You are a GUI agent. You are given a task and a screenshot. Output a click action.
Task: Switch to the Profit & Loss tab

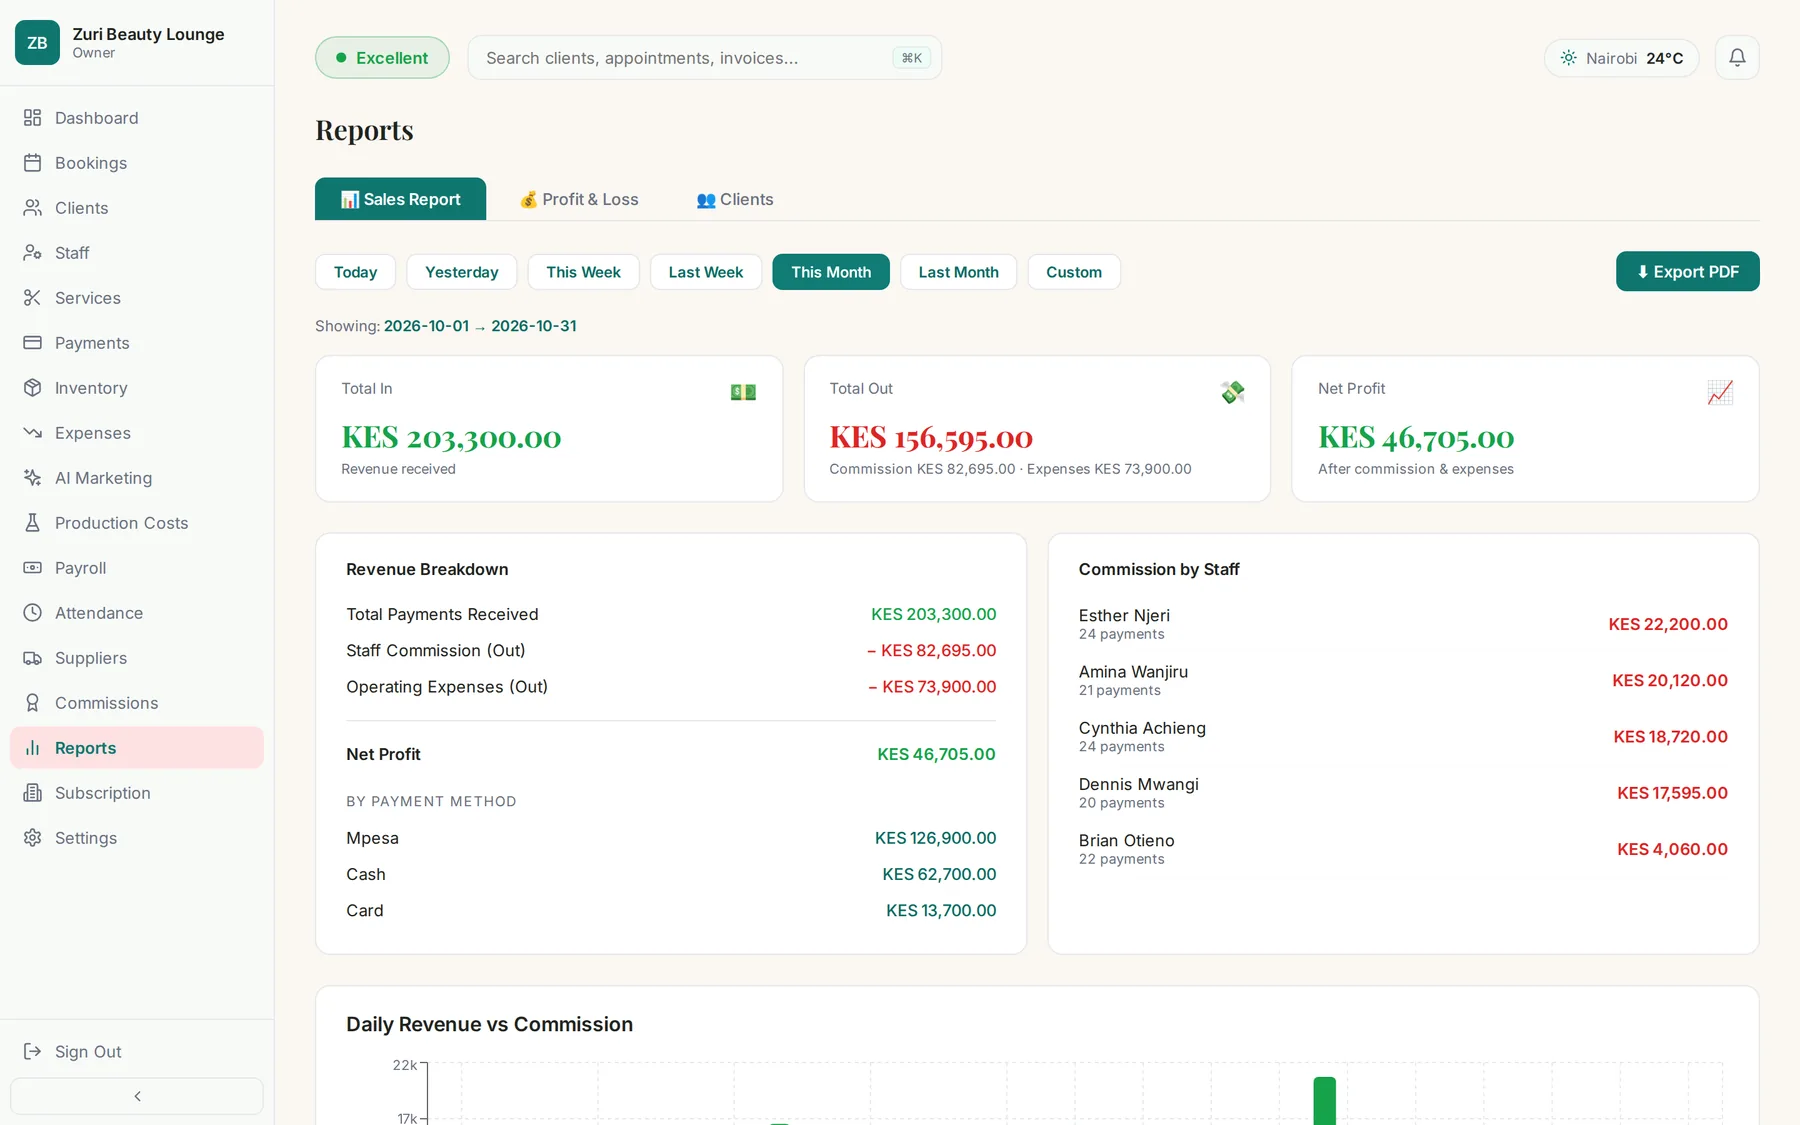click(579, 199)
